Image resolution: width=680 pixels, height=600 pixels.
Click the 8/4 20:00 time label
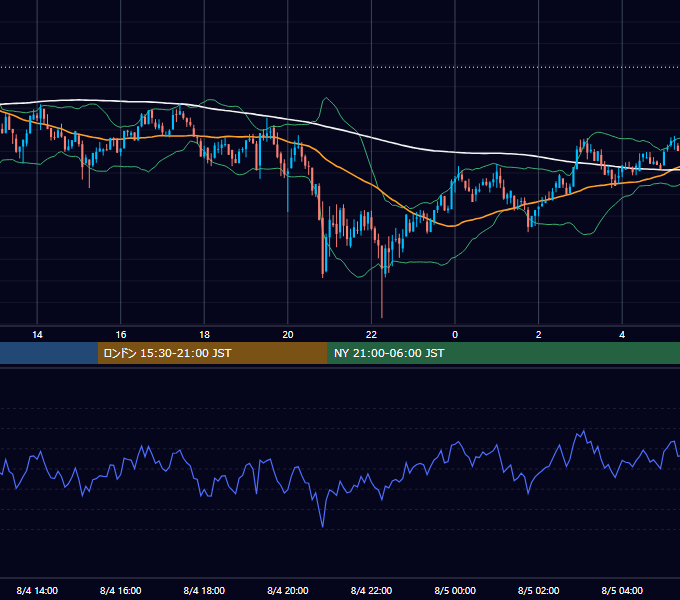click(x=288, y=590)
